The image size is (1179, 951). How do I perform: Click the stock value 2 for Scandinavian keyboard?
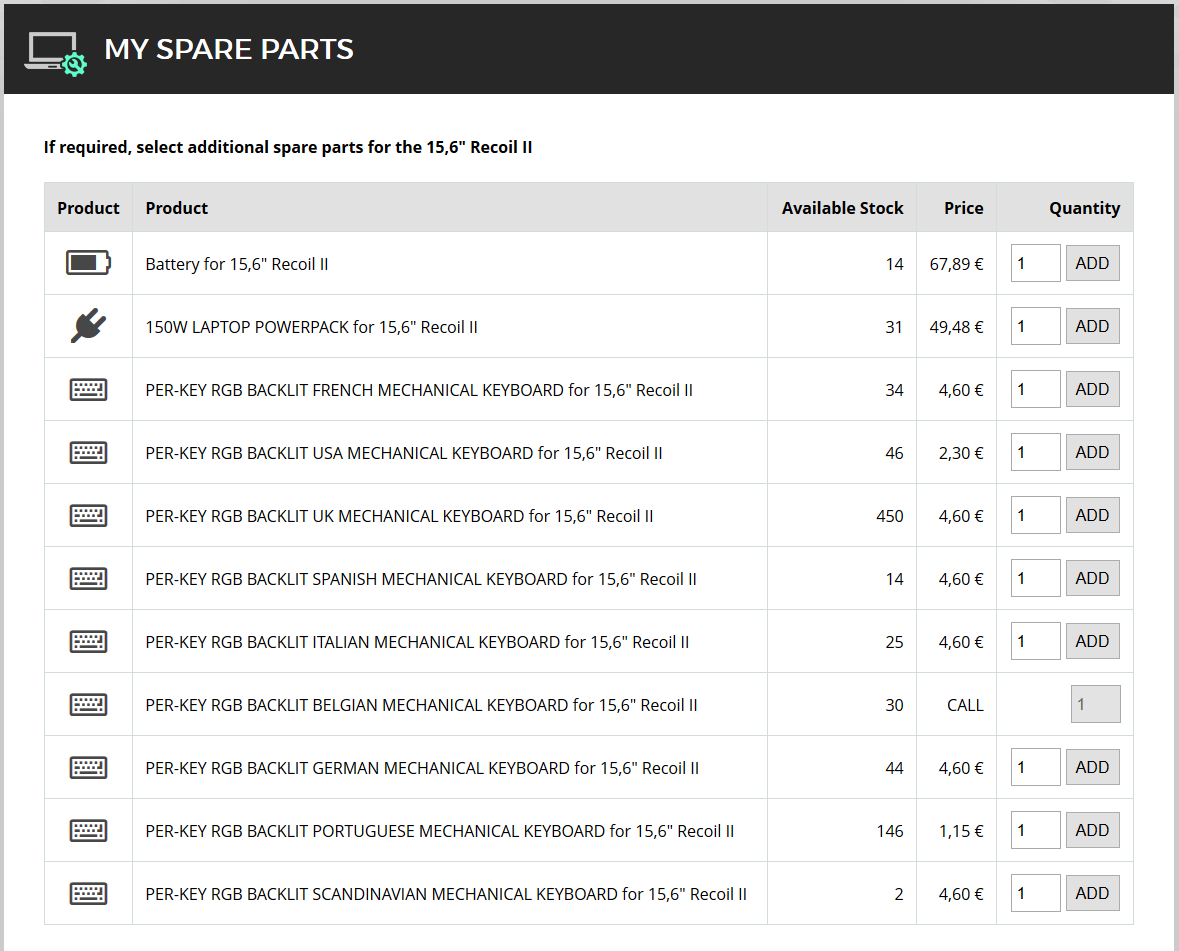point(899,895)
